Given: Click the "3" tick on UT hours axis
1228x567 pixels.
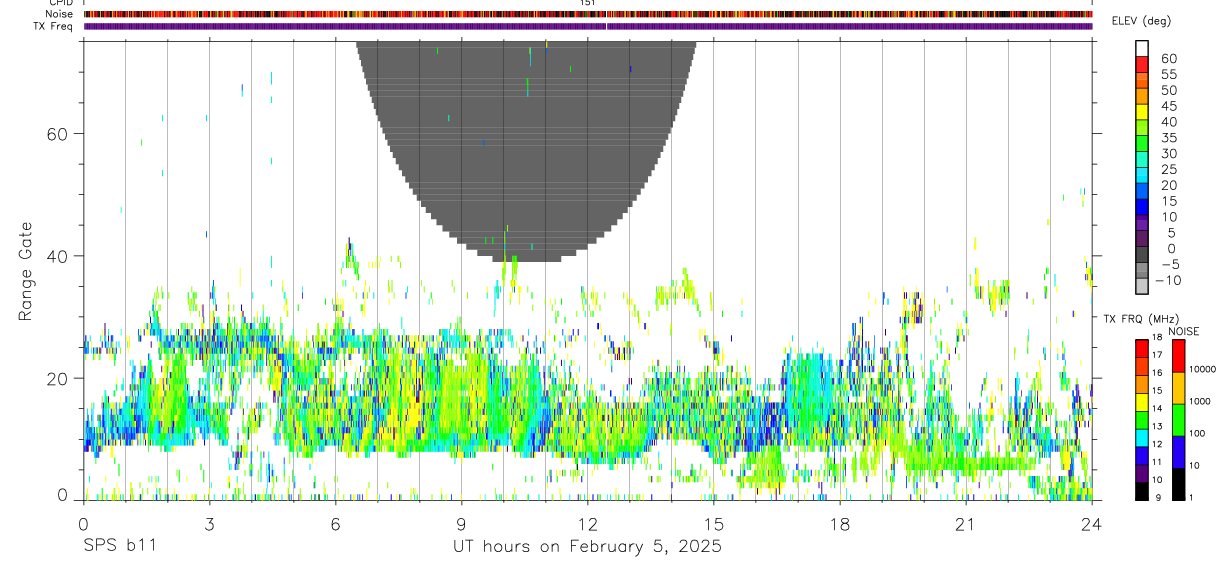Looking at the screenshot, I should point(209,523).
